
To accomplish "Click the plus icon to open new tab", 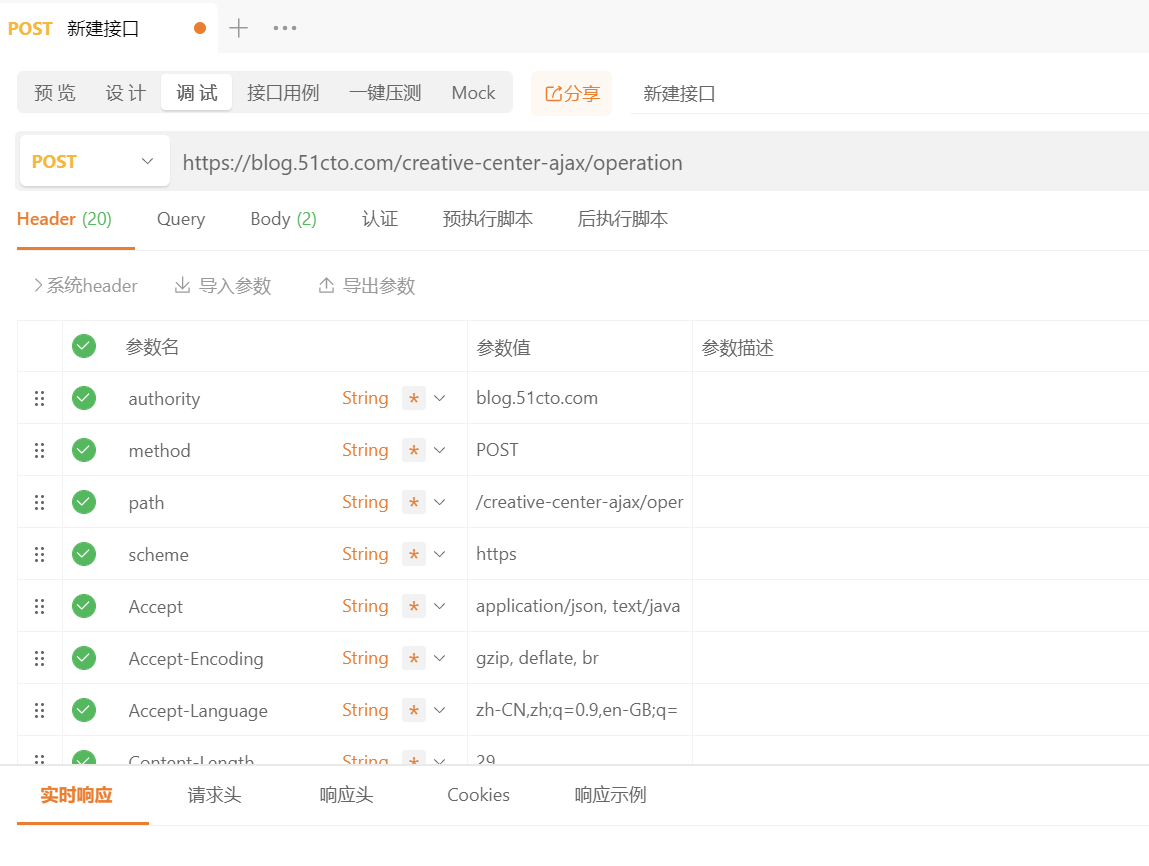I will click(x=238, y=28).
